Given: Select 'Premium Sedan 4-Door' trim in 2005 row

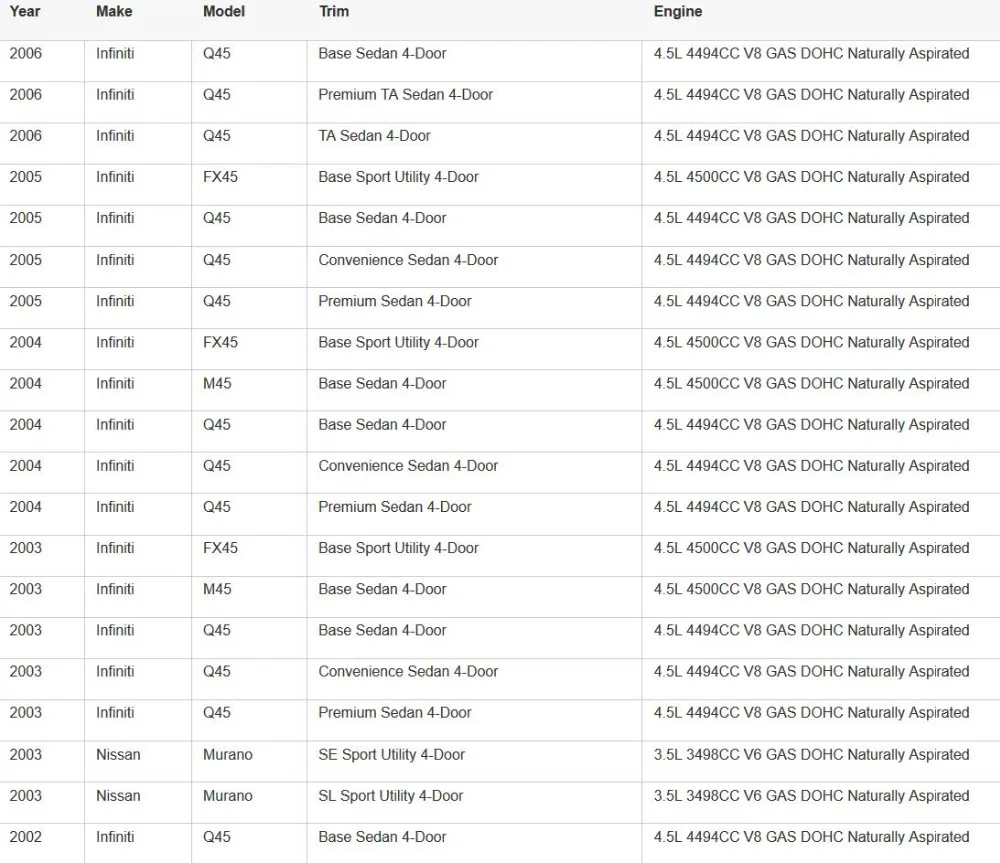Looking at the screenshot, I should (x=395, y=301).
